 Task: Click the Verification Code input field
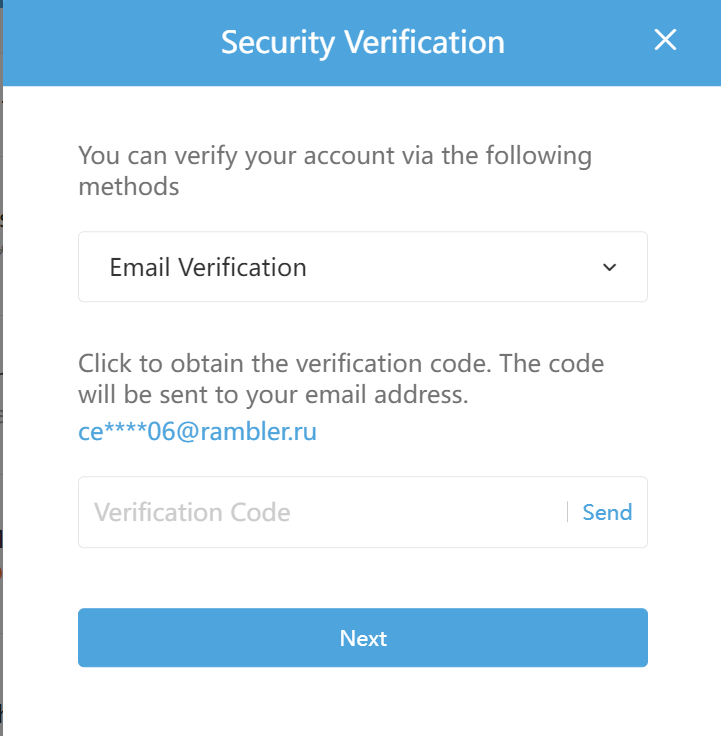pos(320,512)
